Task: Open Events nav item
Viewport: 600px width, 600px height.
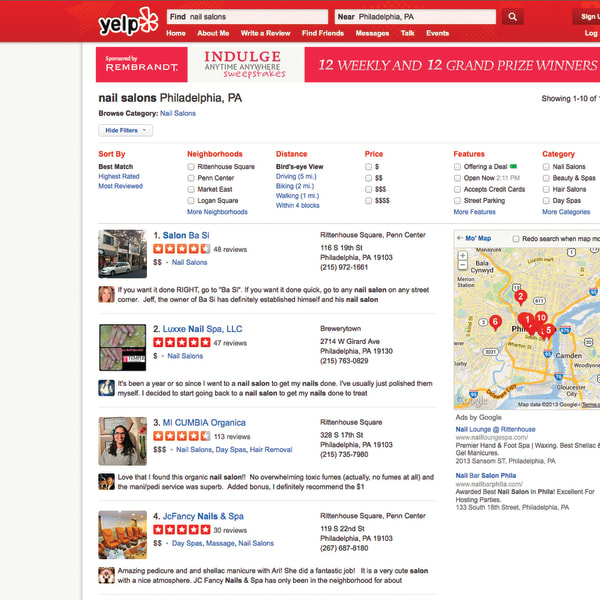Action: (437, 33)
